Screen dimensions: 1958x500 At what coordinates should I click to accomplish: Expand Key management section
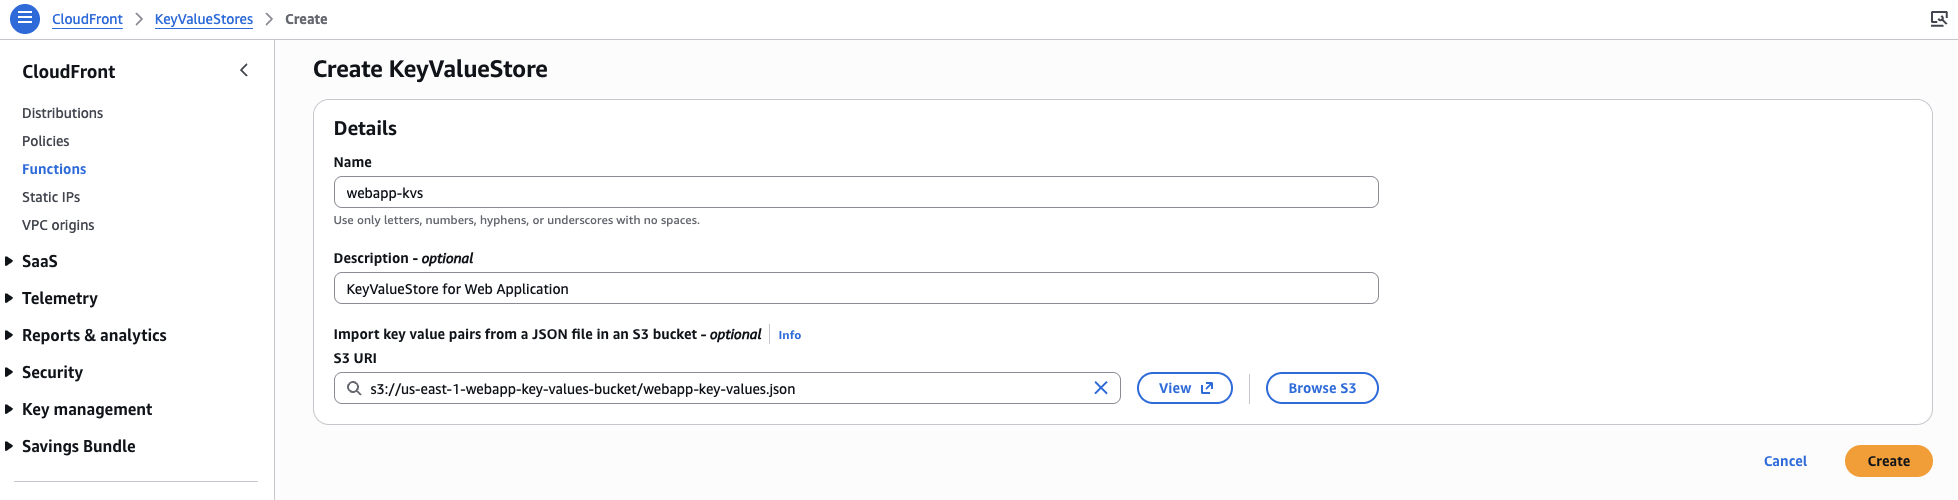pos(10,409)
